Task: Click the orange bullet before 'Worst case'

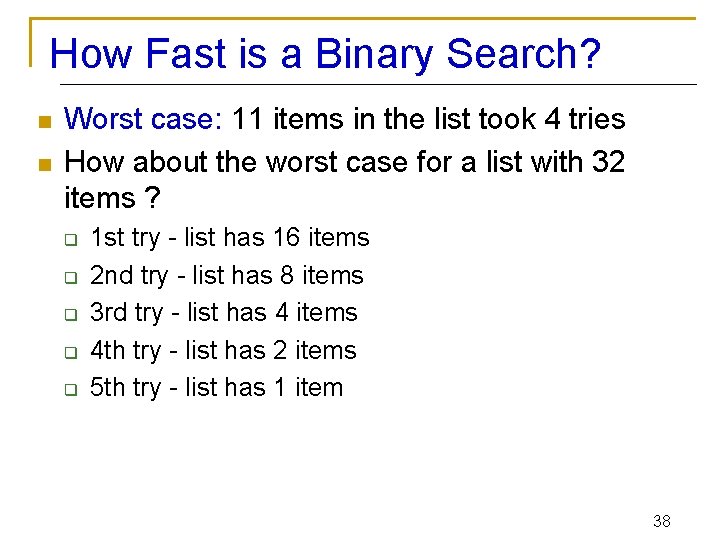Action: click(45, 122)
